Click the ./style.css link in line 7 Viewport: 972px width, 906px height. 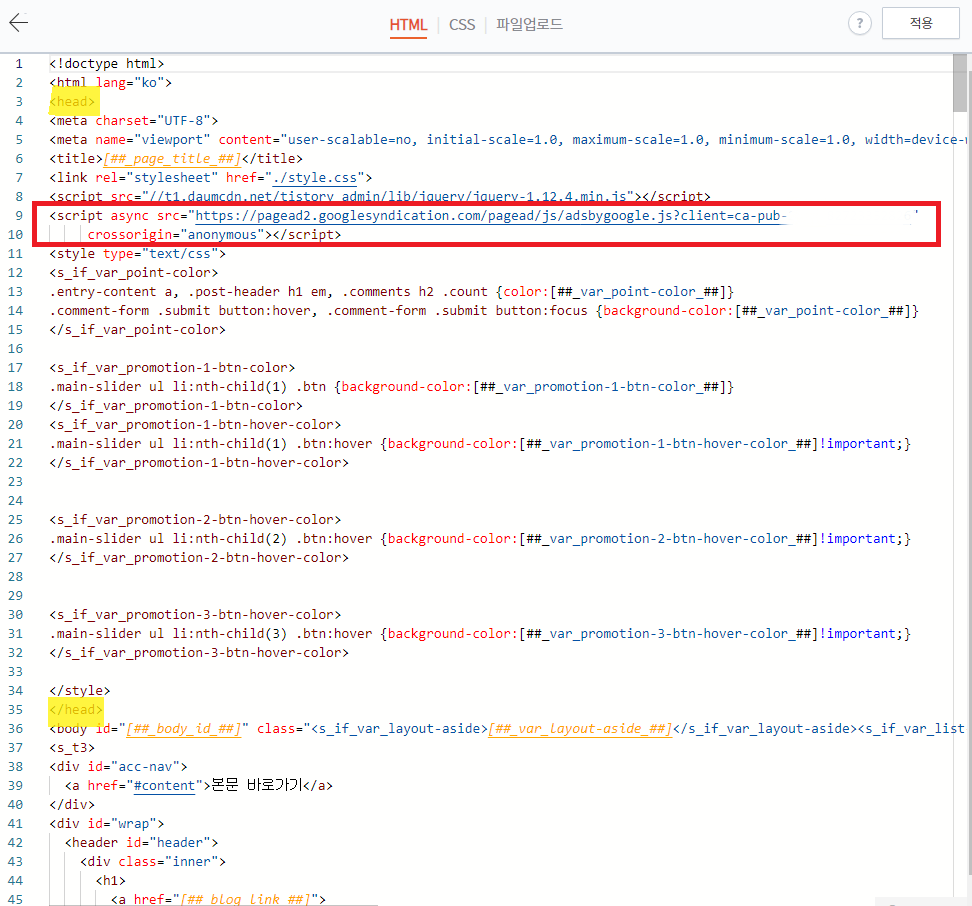pyautogui.click(x=315, y=178)
